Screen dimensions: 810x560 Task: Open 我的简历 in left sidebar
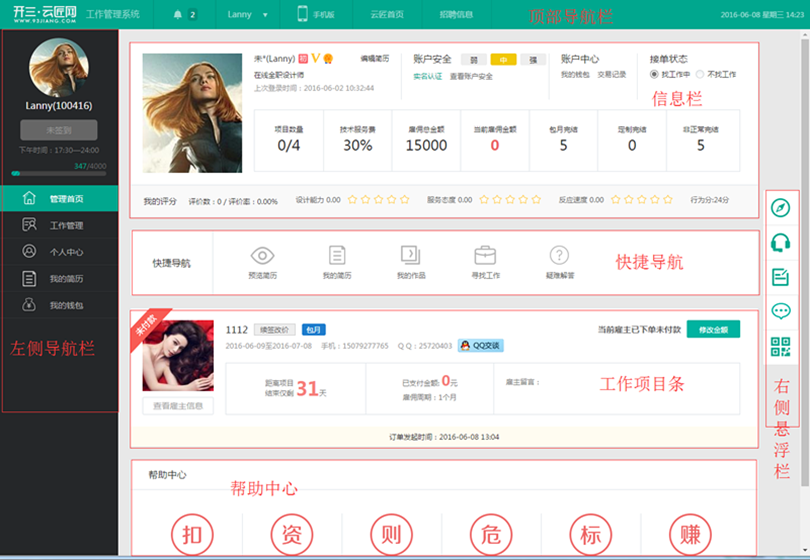click(x=59, y=279)
